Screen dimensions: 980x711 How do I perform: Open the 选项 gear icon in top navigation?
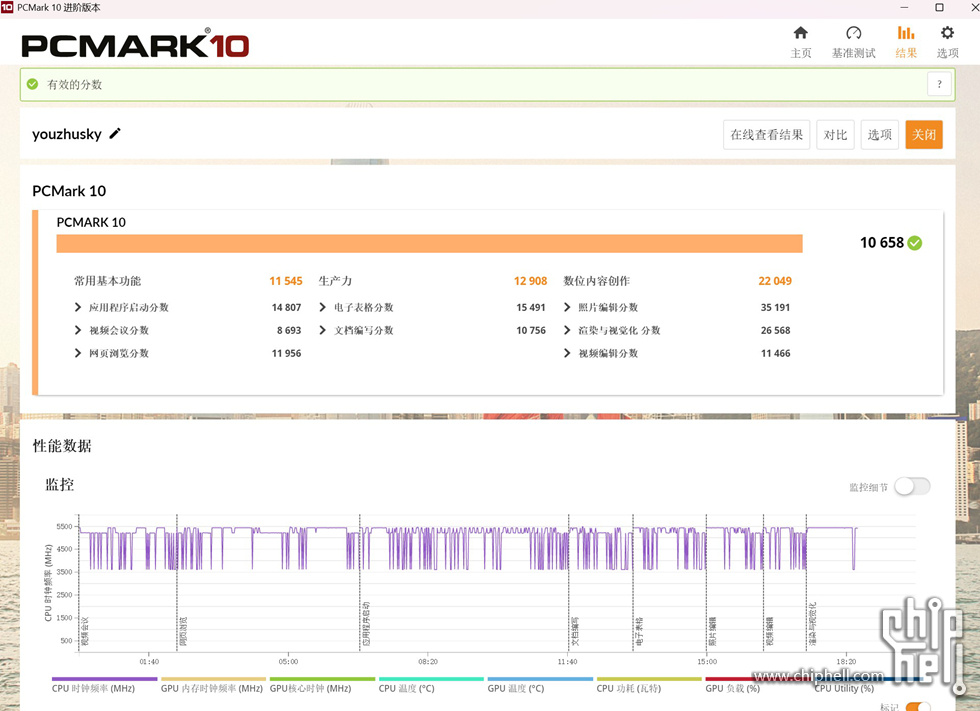948,33
